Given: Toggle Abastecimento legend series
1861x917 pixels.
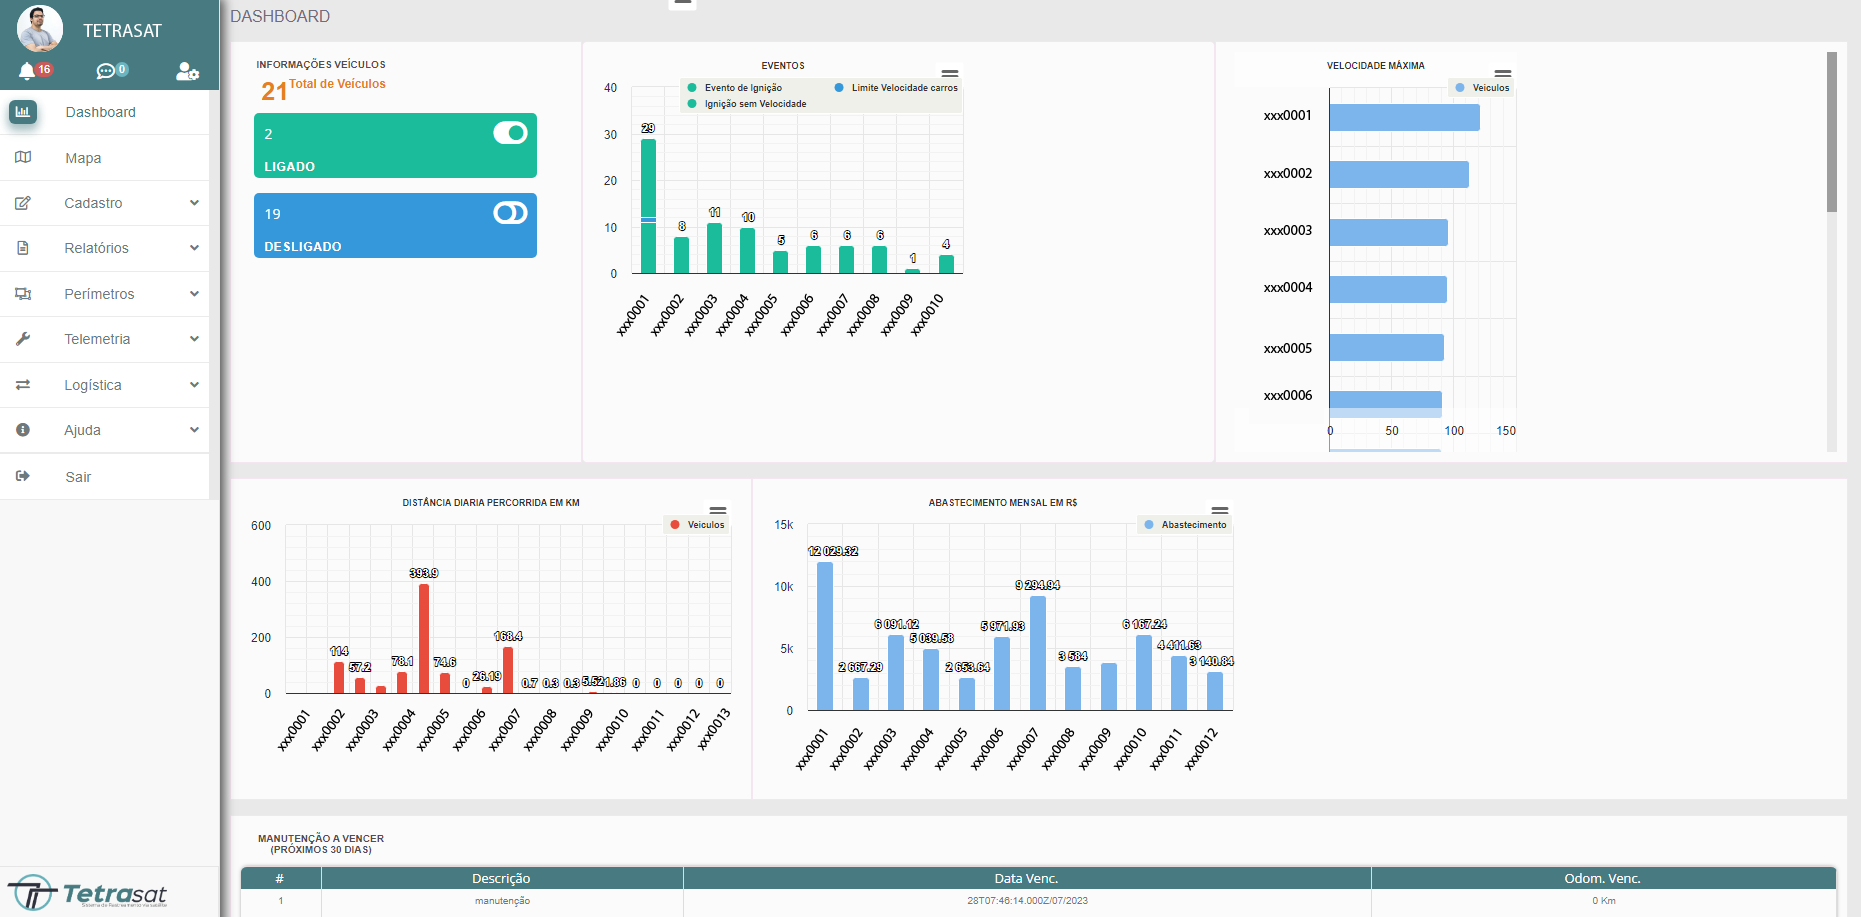Looking at the screenshot, I should (1185, 525).
